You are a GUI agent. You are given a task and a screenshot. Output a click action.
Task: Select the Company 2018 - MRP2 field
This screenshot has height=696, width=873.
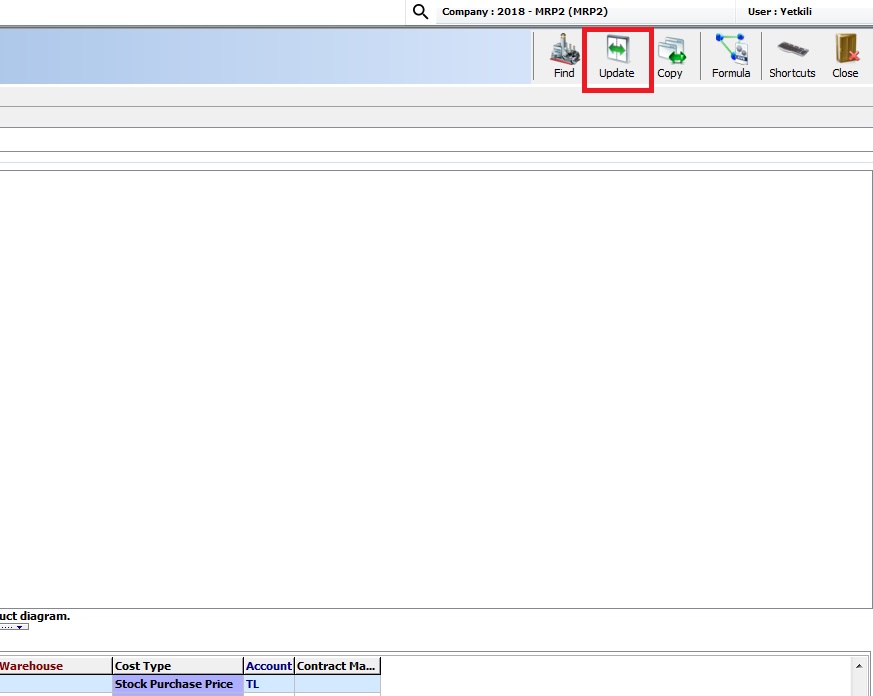[x=585, y=12]
